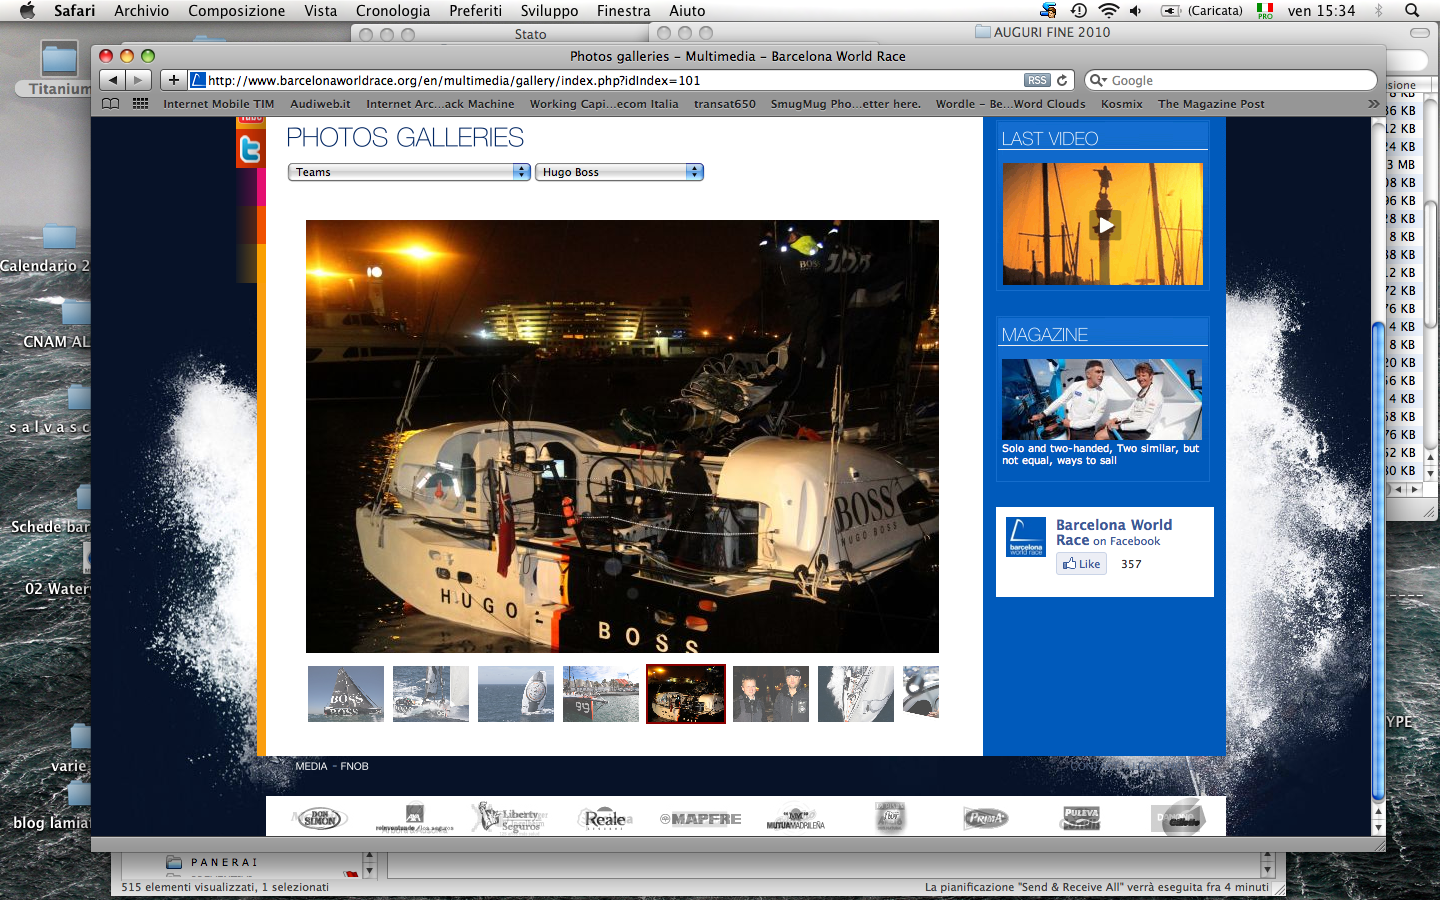The image size is (1440, 900).
Task: Open Internet Mobile TIM bookmark
Action: (218, 104)
